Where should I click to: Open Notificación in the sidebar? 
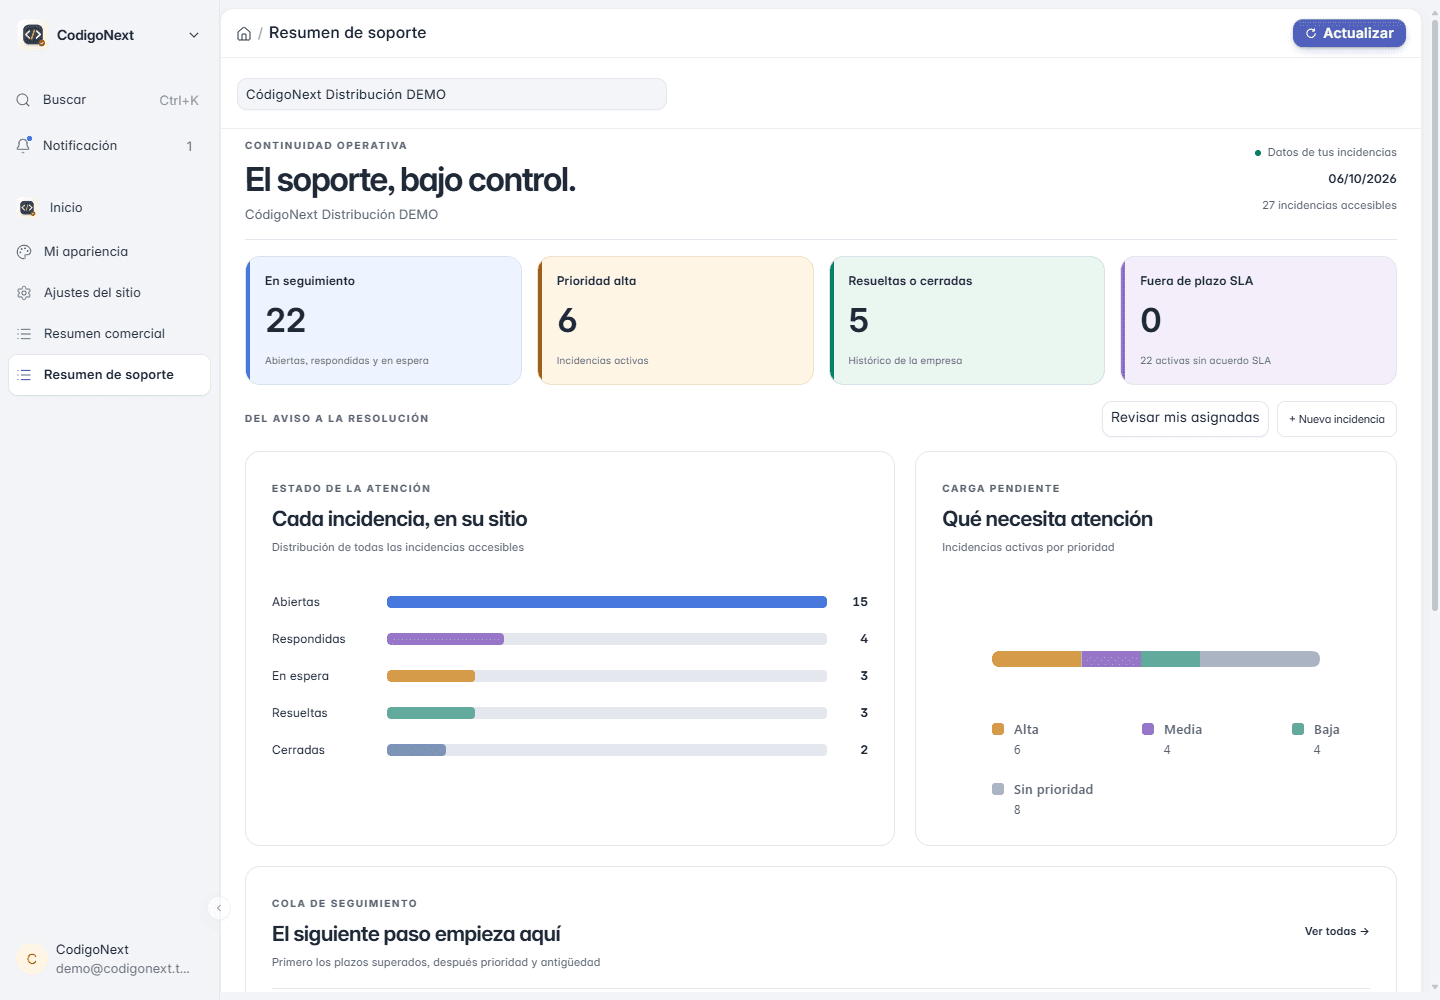[109, 146]
